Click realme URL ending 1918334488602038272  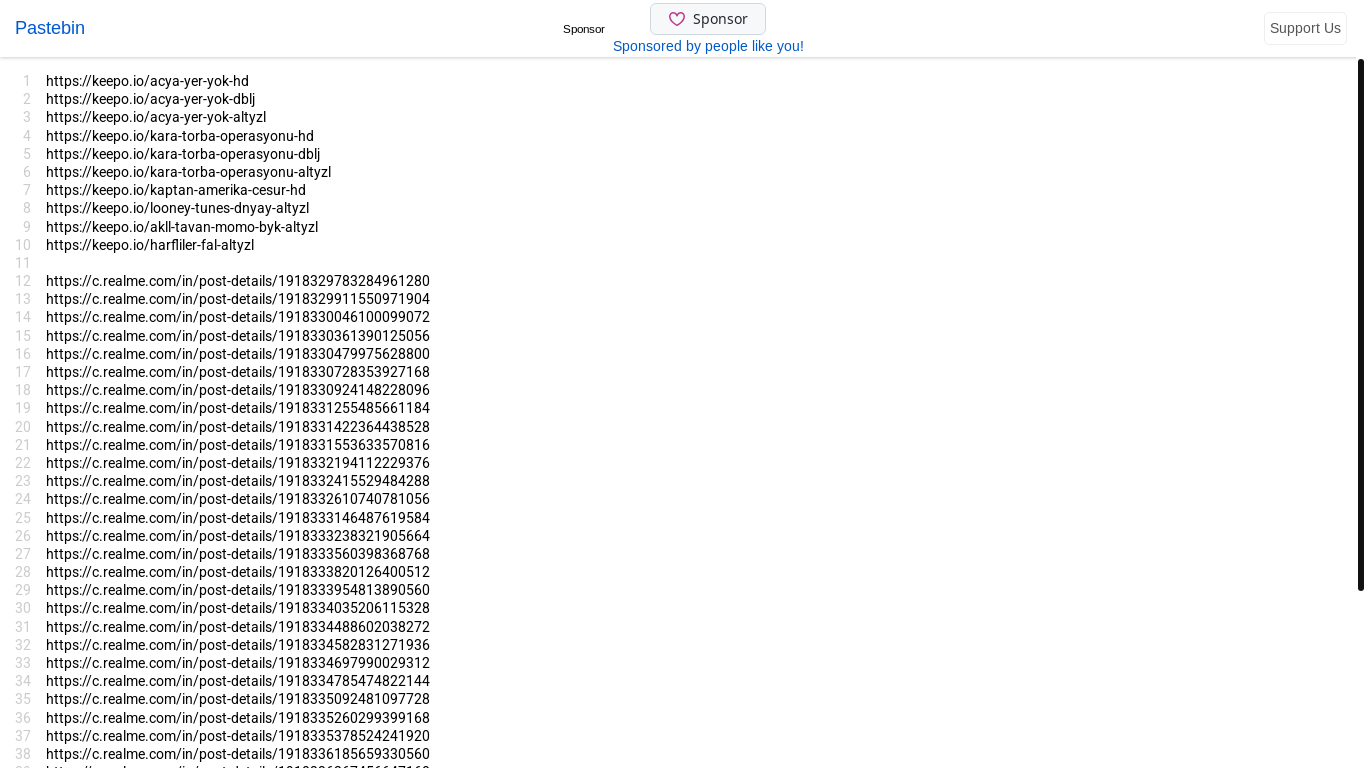(x=238, y=627)
